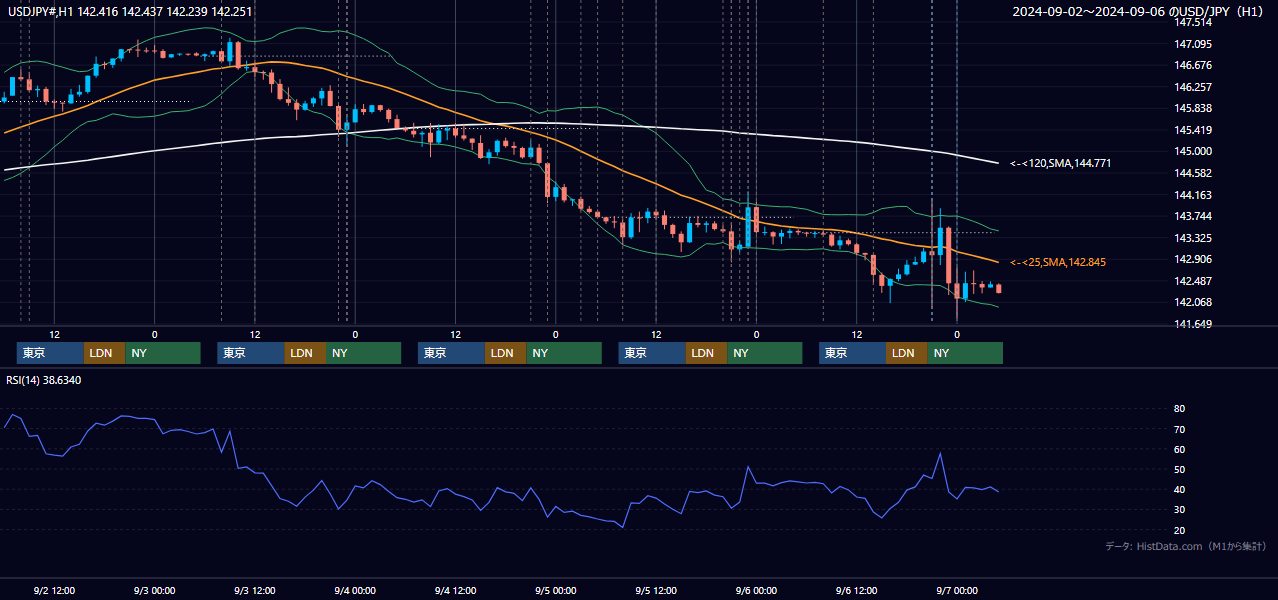Click RSI scale value 30

pyautogui.click(x=1180, y=509)
